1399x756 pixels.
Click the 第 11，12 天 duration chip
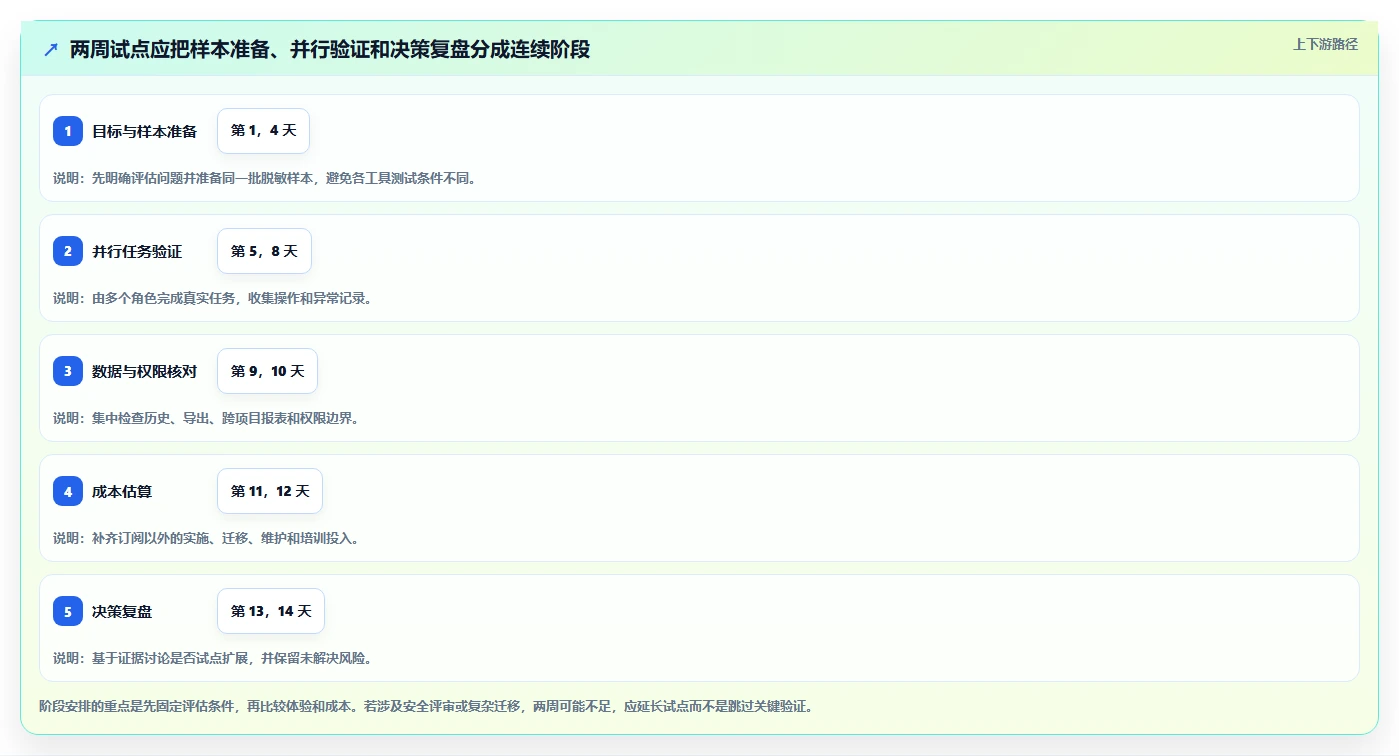(x=270, y=491)
